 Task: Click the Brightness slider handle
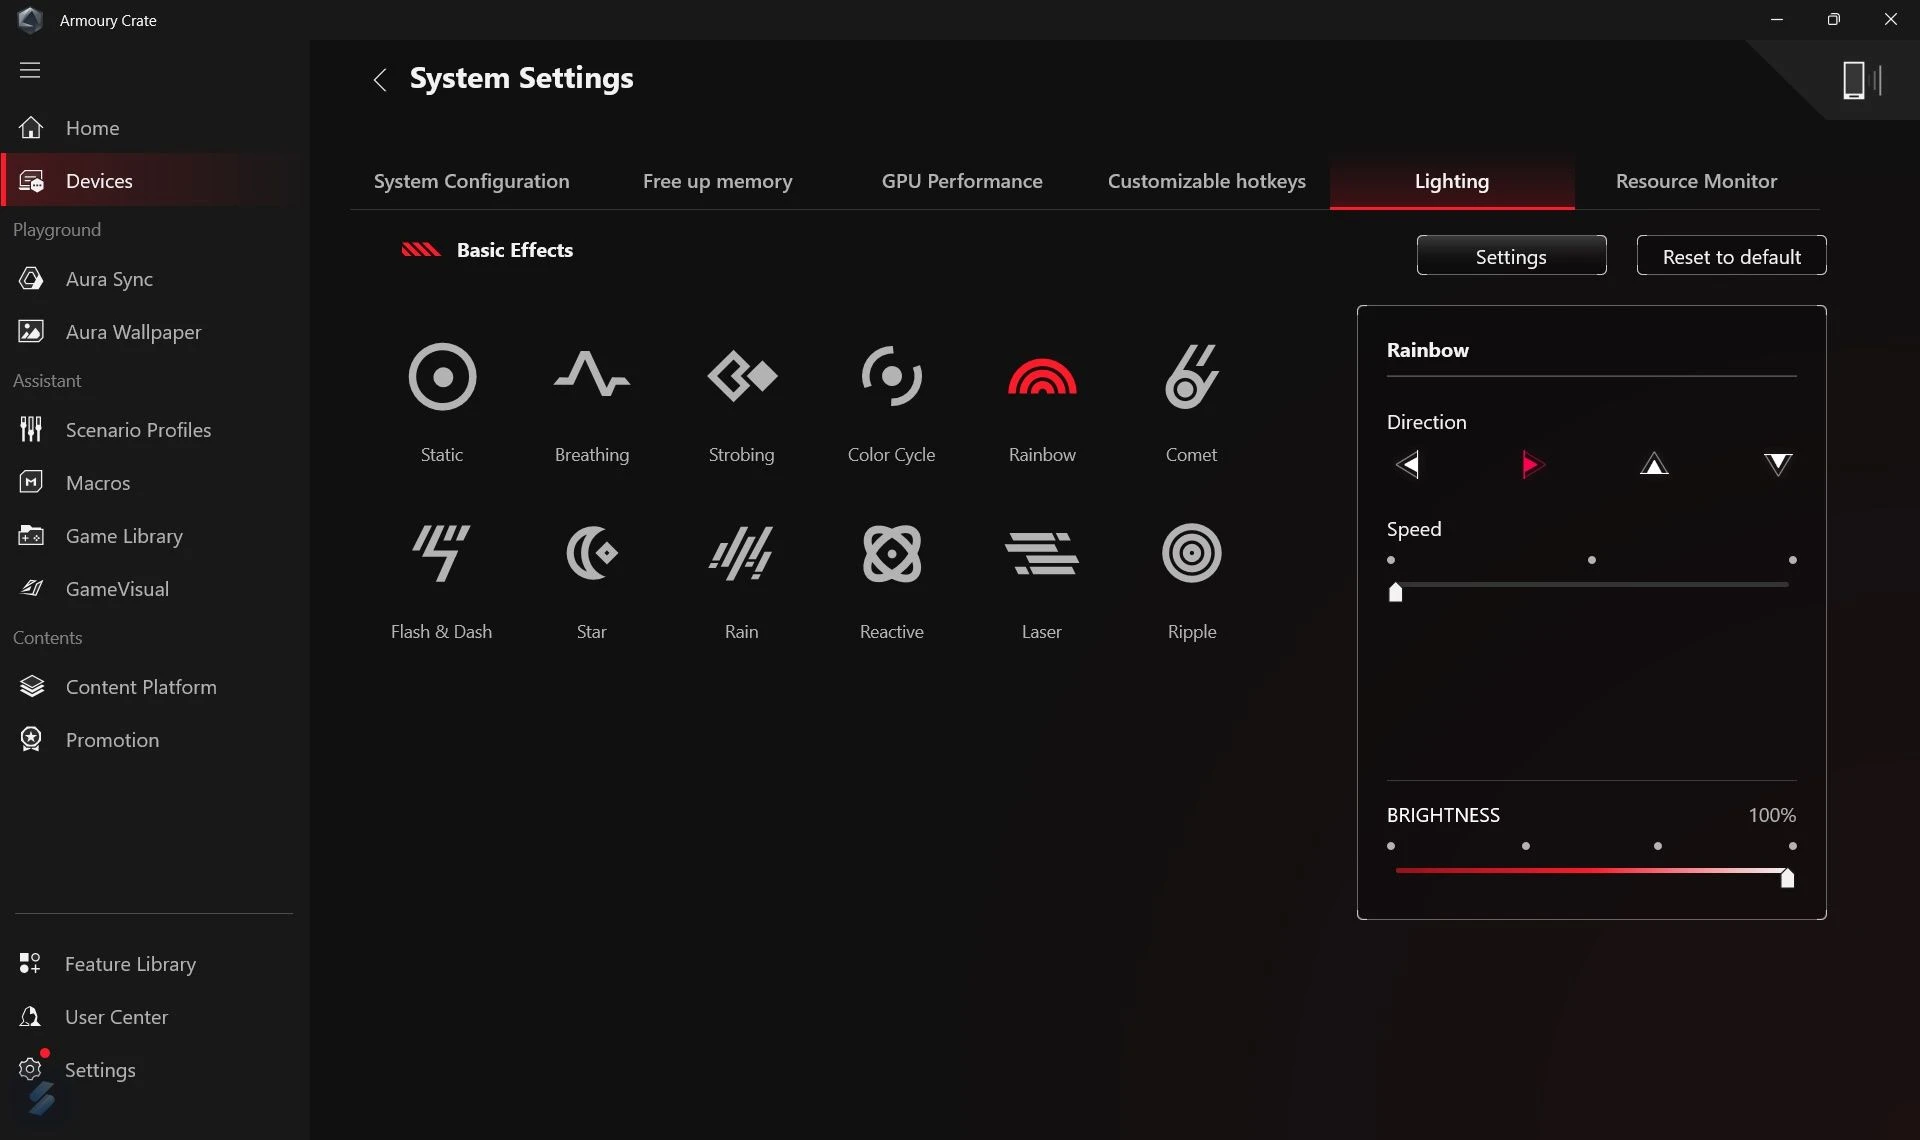(x=1787, y=878)
